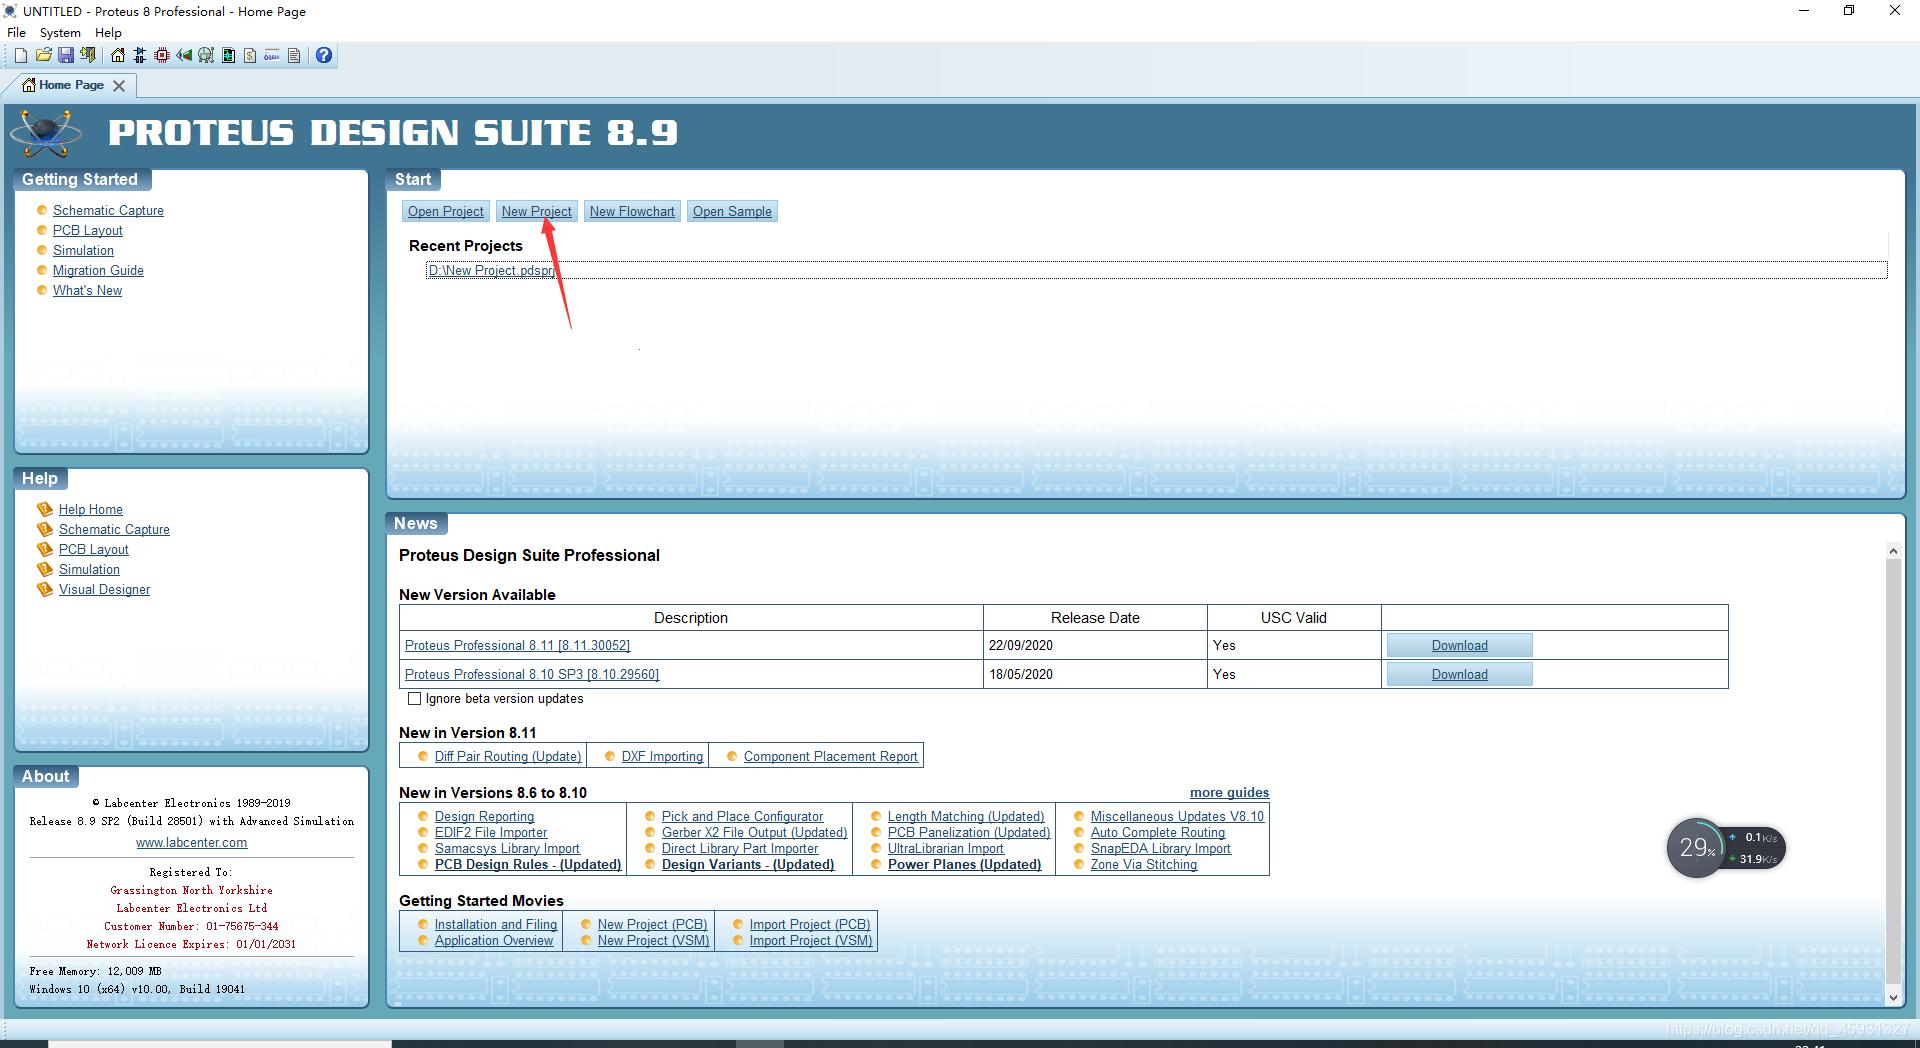Click the New Flowchart button
Screen dimensions: 1920x1048
(632, 211)
